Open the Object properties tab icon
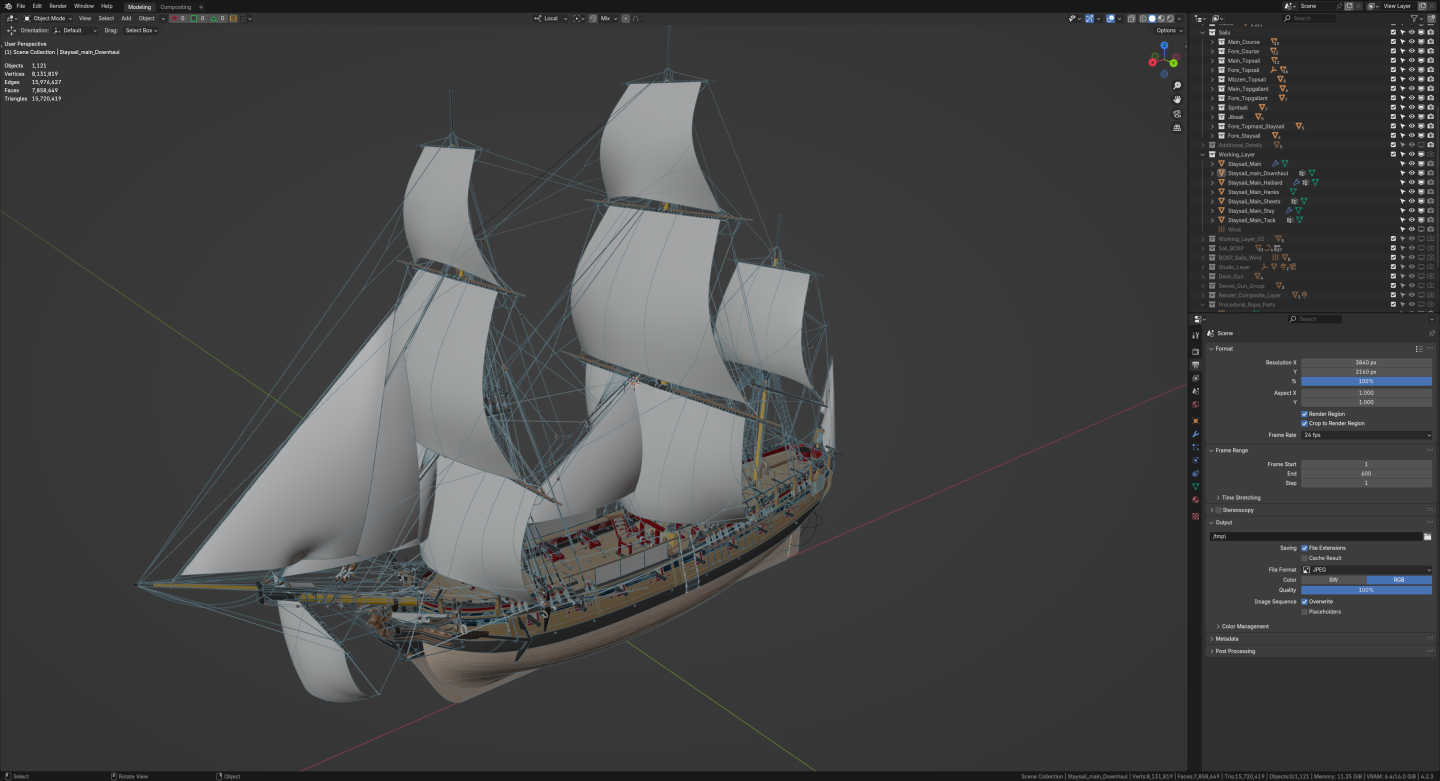1440x781 pixels. click(1195, 421)
